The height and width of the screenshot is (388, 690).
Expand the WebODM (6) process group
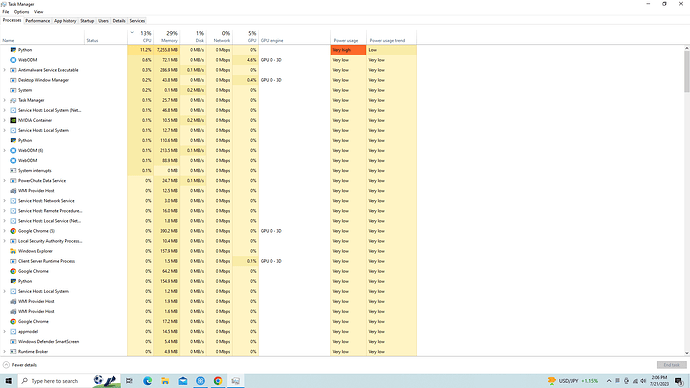point(4,150)
